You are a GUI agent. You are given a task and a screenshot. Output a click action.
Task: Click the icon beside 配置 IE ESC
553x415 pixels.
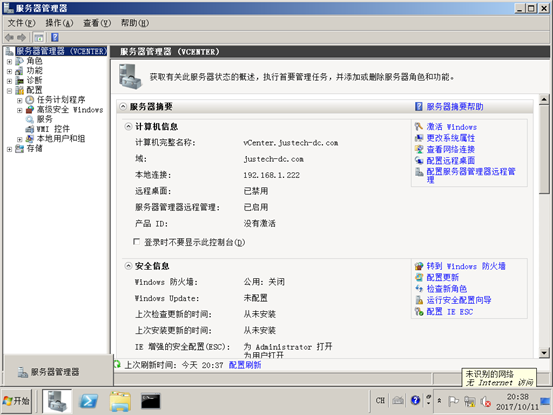[419, 311]
